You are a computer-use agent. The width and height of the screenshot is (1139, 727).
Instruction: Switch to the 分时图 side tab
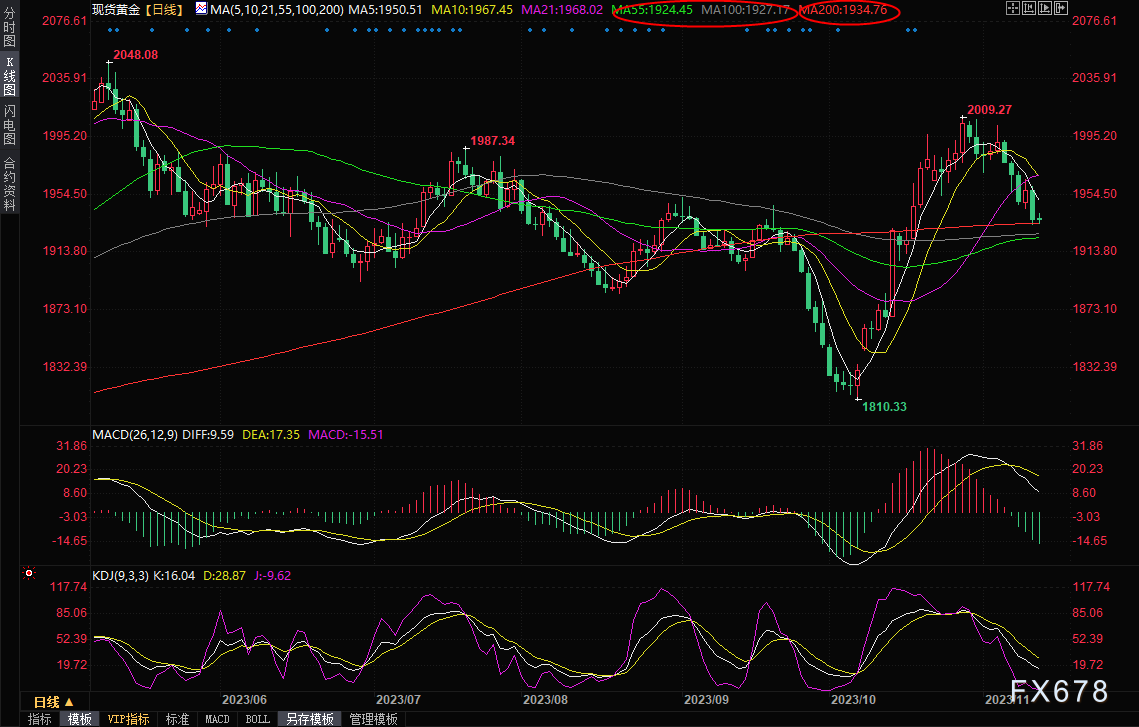tap(9, 26)
